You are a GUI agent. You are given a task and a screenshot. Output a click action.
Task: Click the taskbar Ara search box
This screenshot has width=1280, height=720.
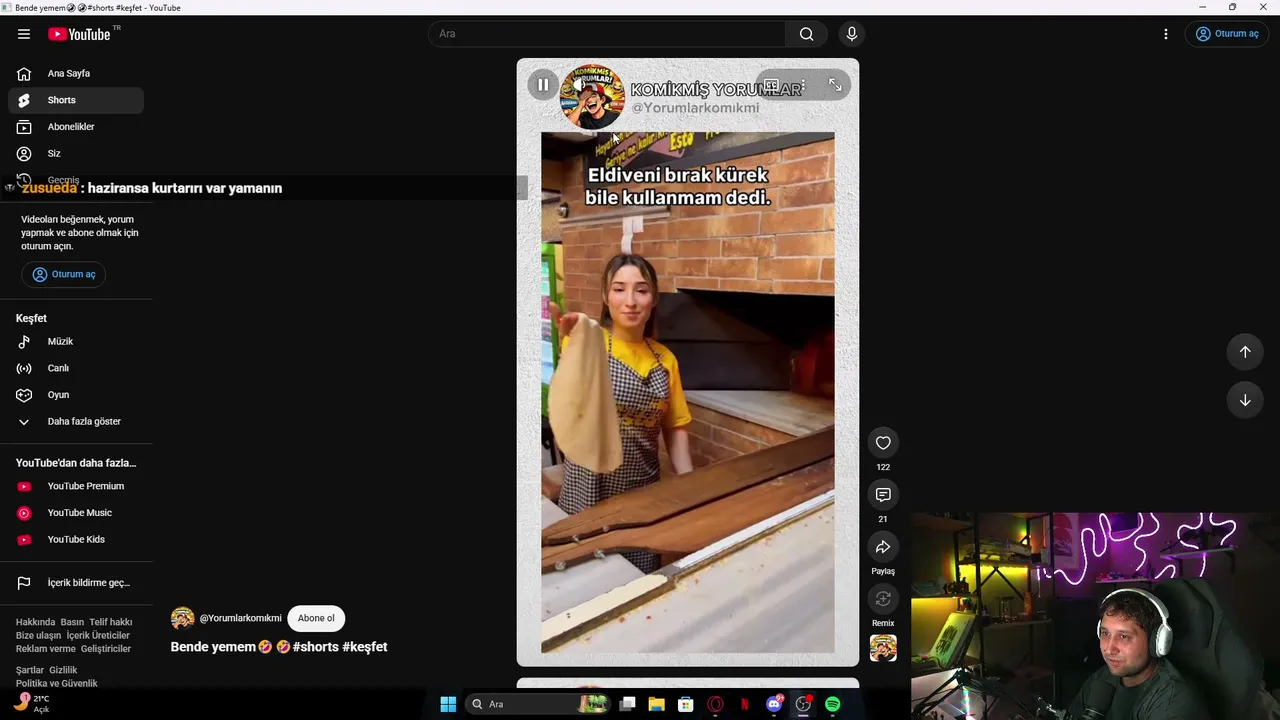(538, 704)
